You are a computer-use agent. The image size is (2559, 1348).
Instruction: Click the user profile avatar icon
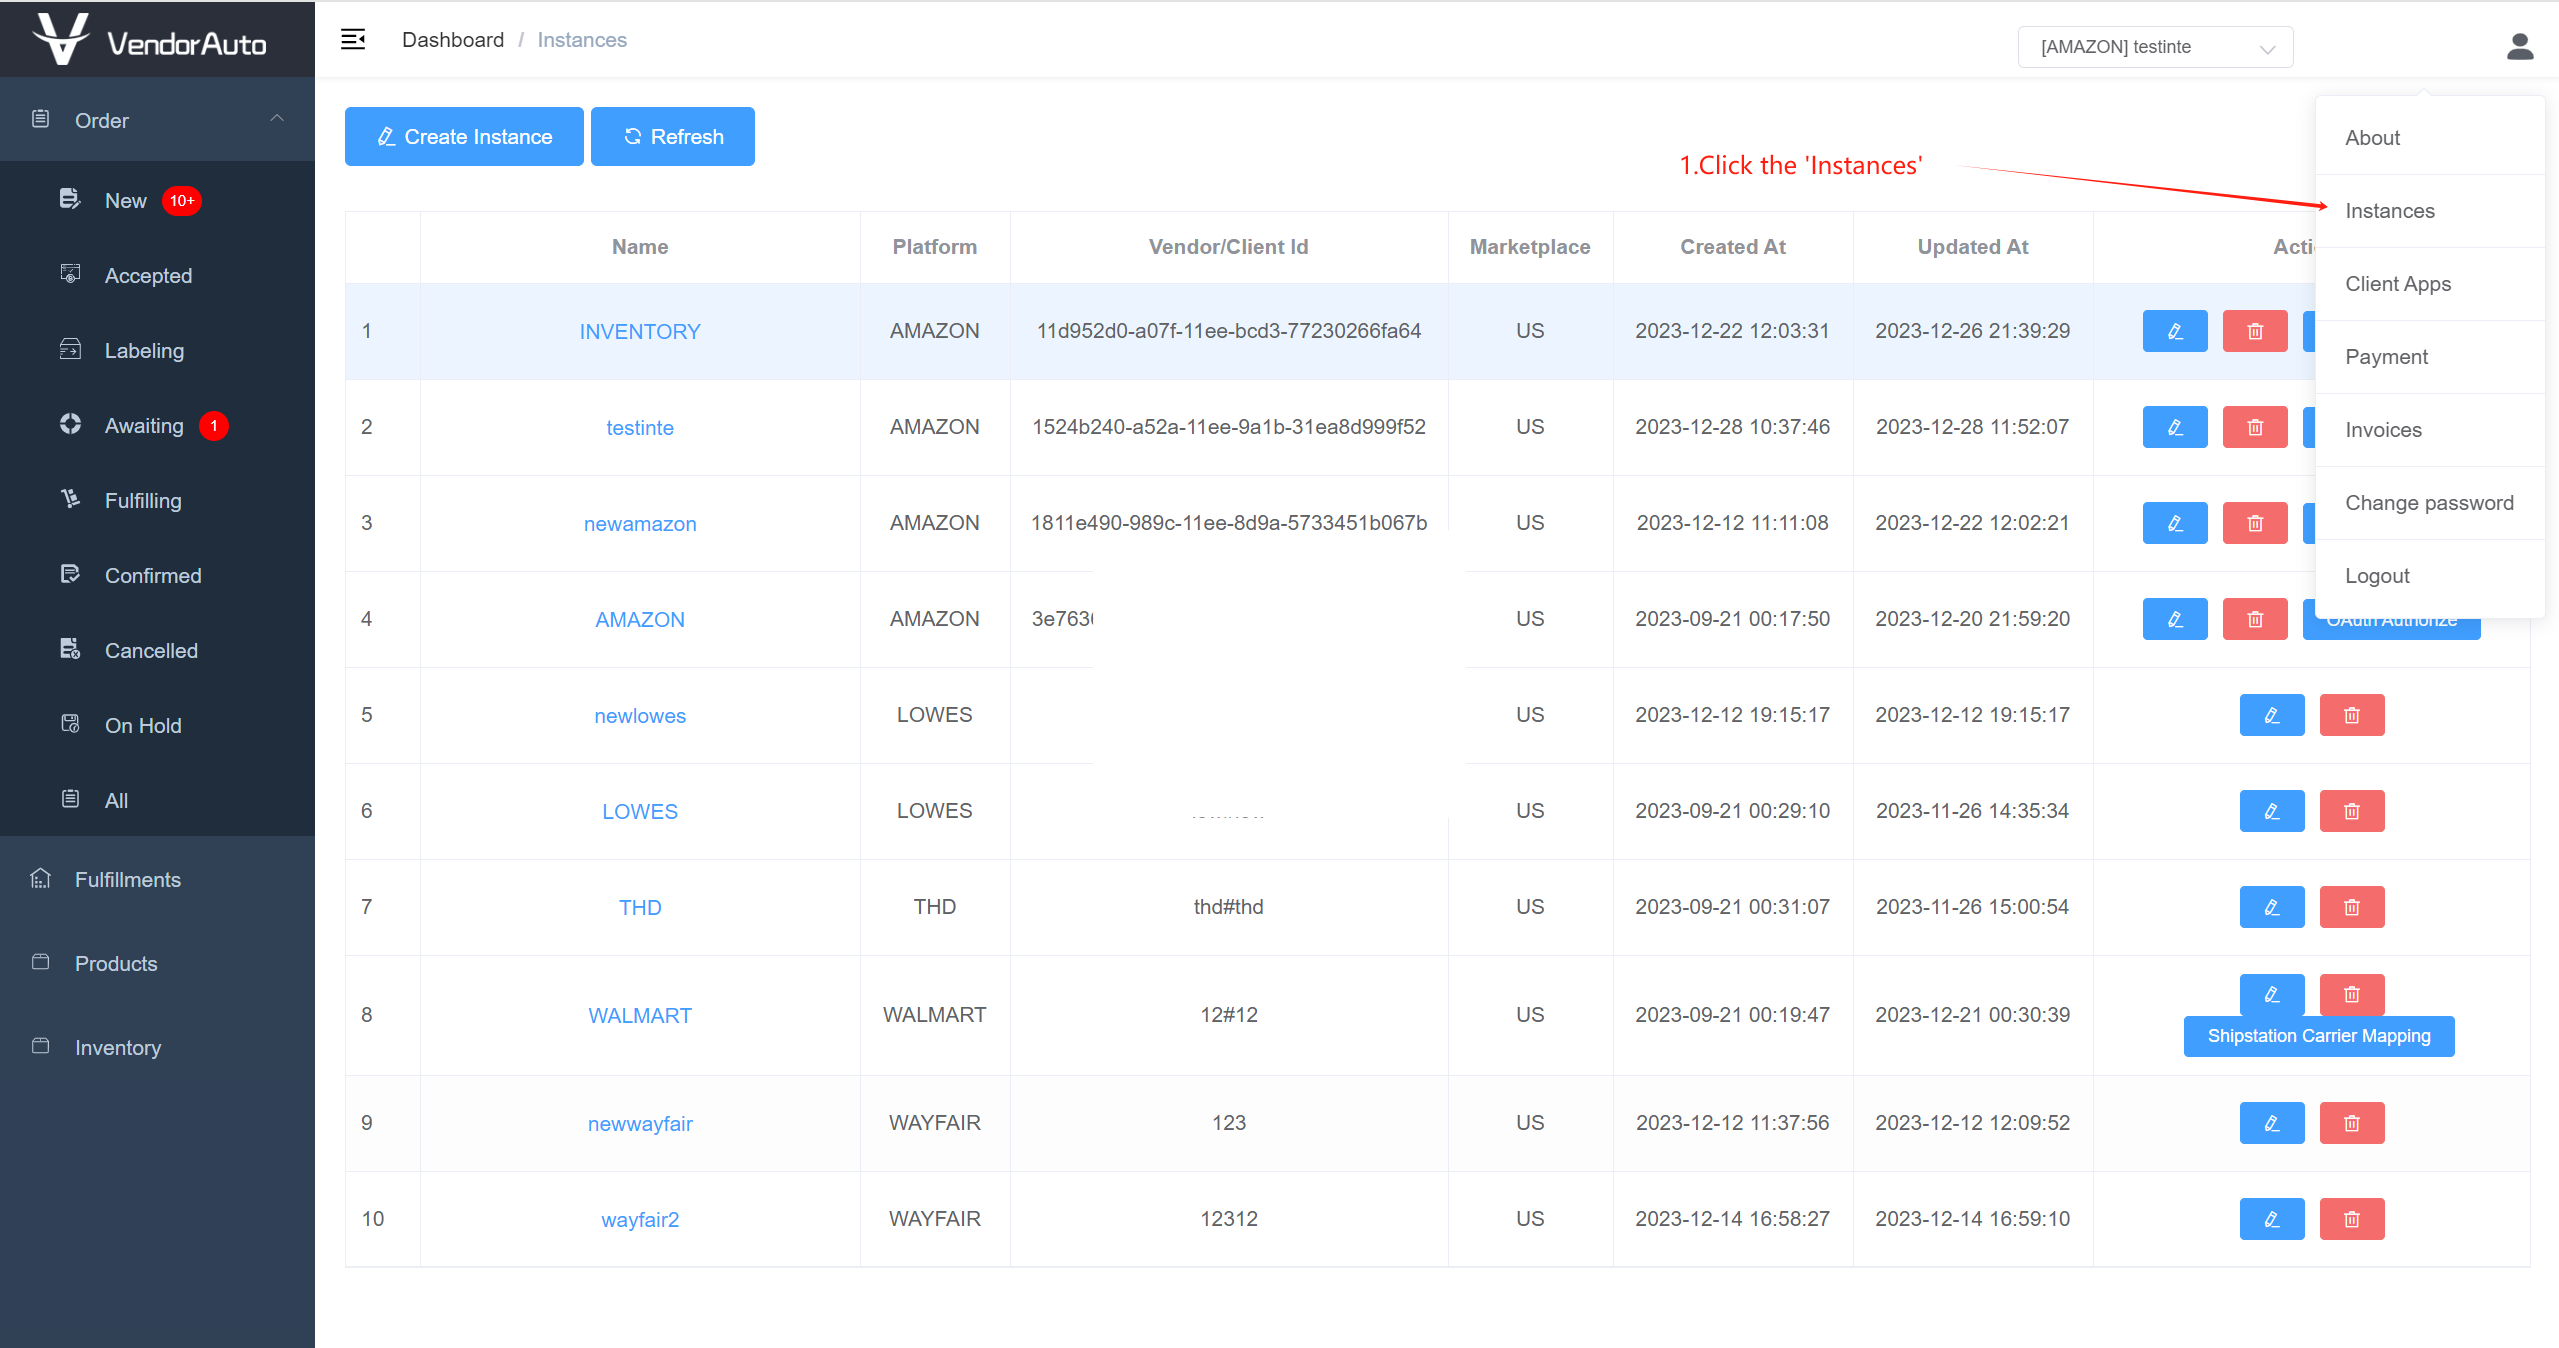2519,46
